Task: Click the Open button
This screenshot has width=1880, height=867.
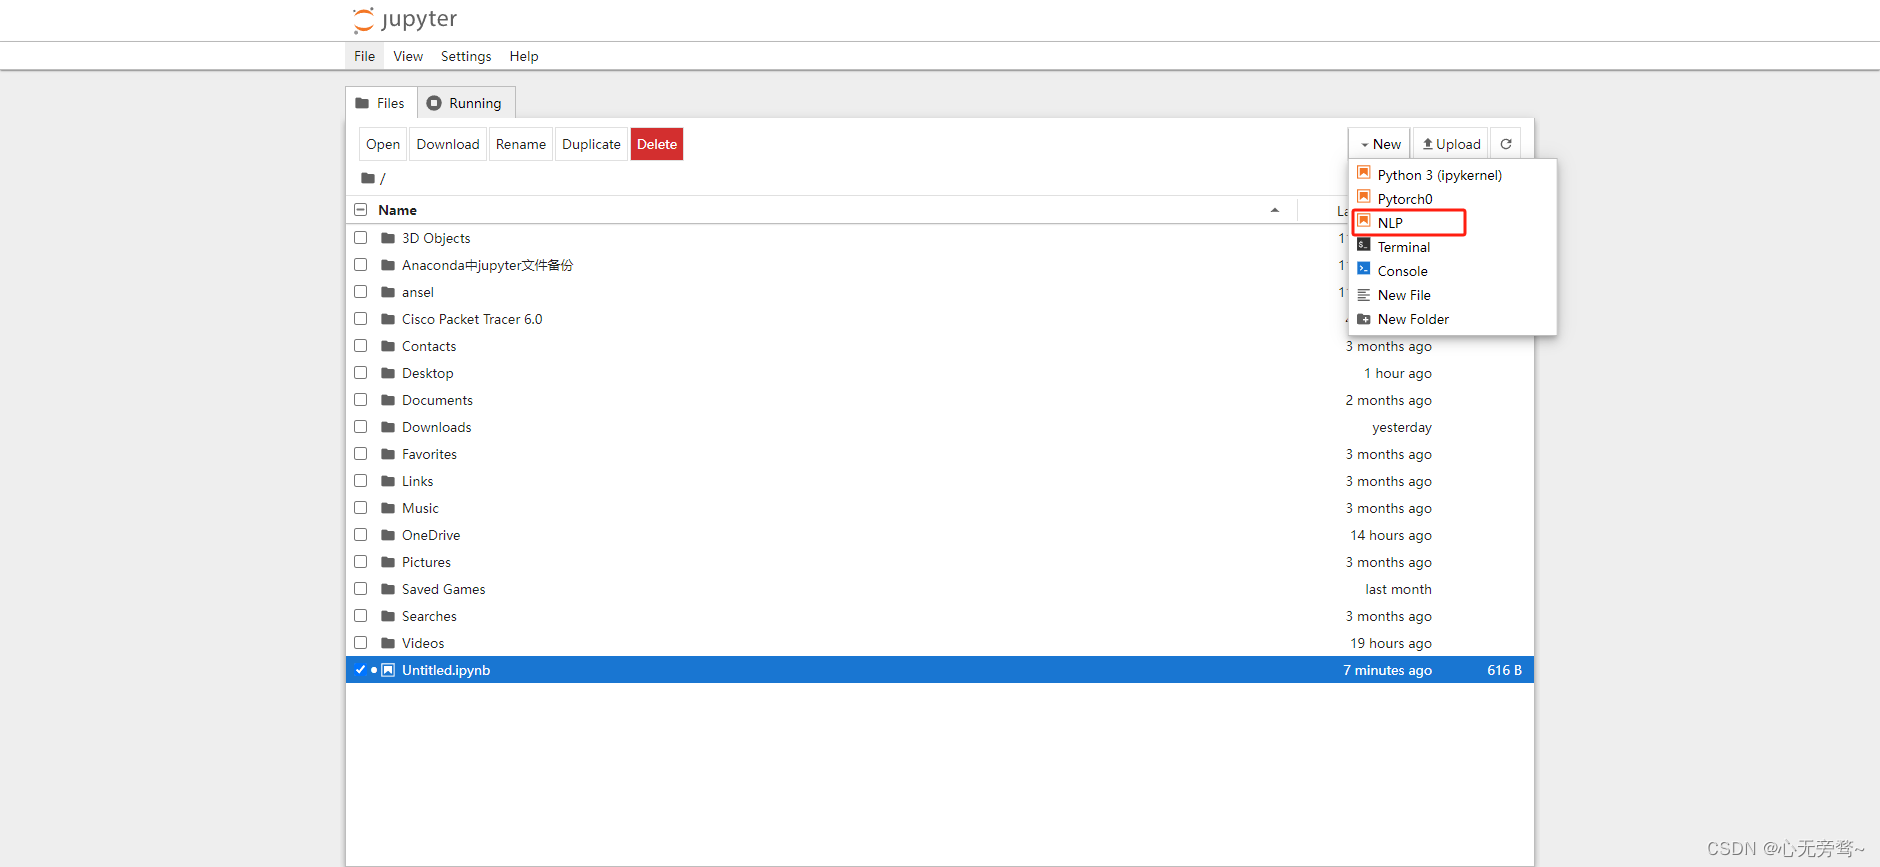Action: click(x=383, y=144)
